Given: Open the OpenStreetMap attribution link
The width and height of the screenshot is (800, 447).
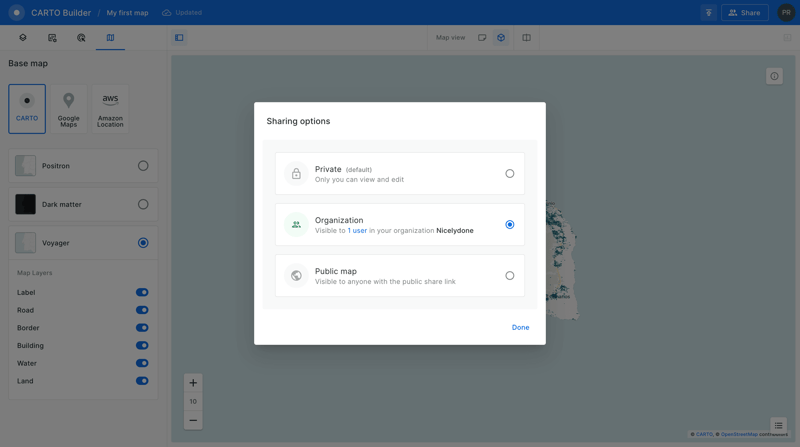Looking at the screenshot, I should [739, 434].
